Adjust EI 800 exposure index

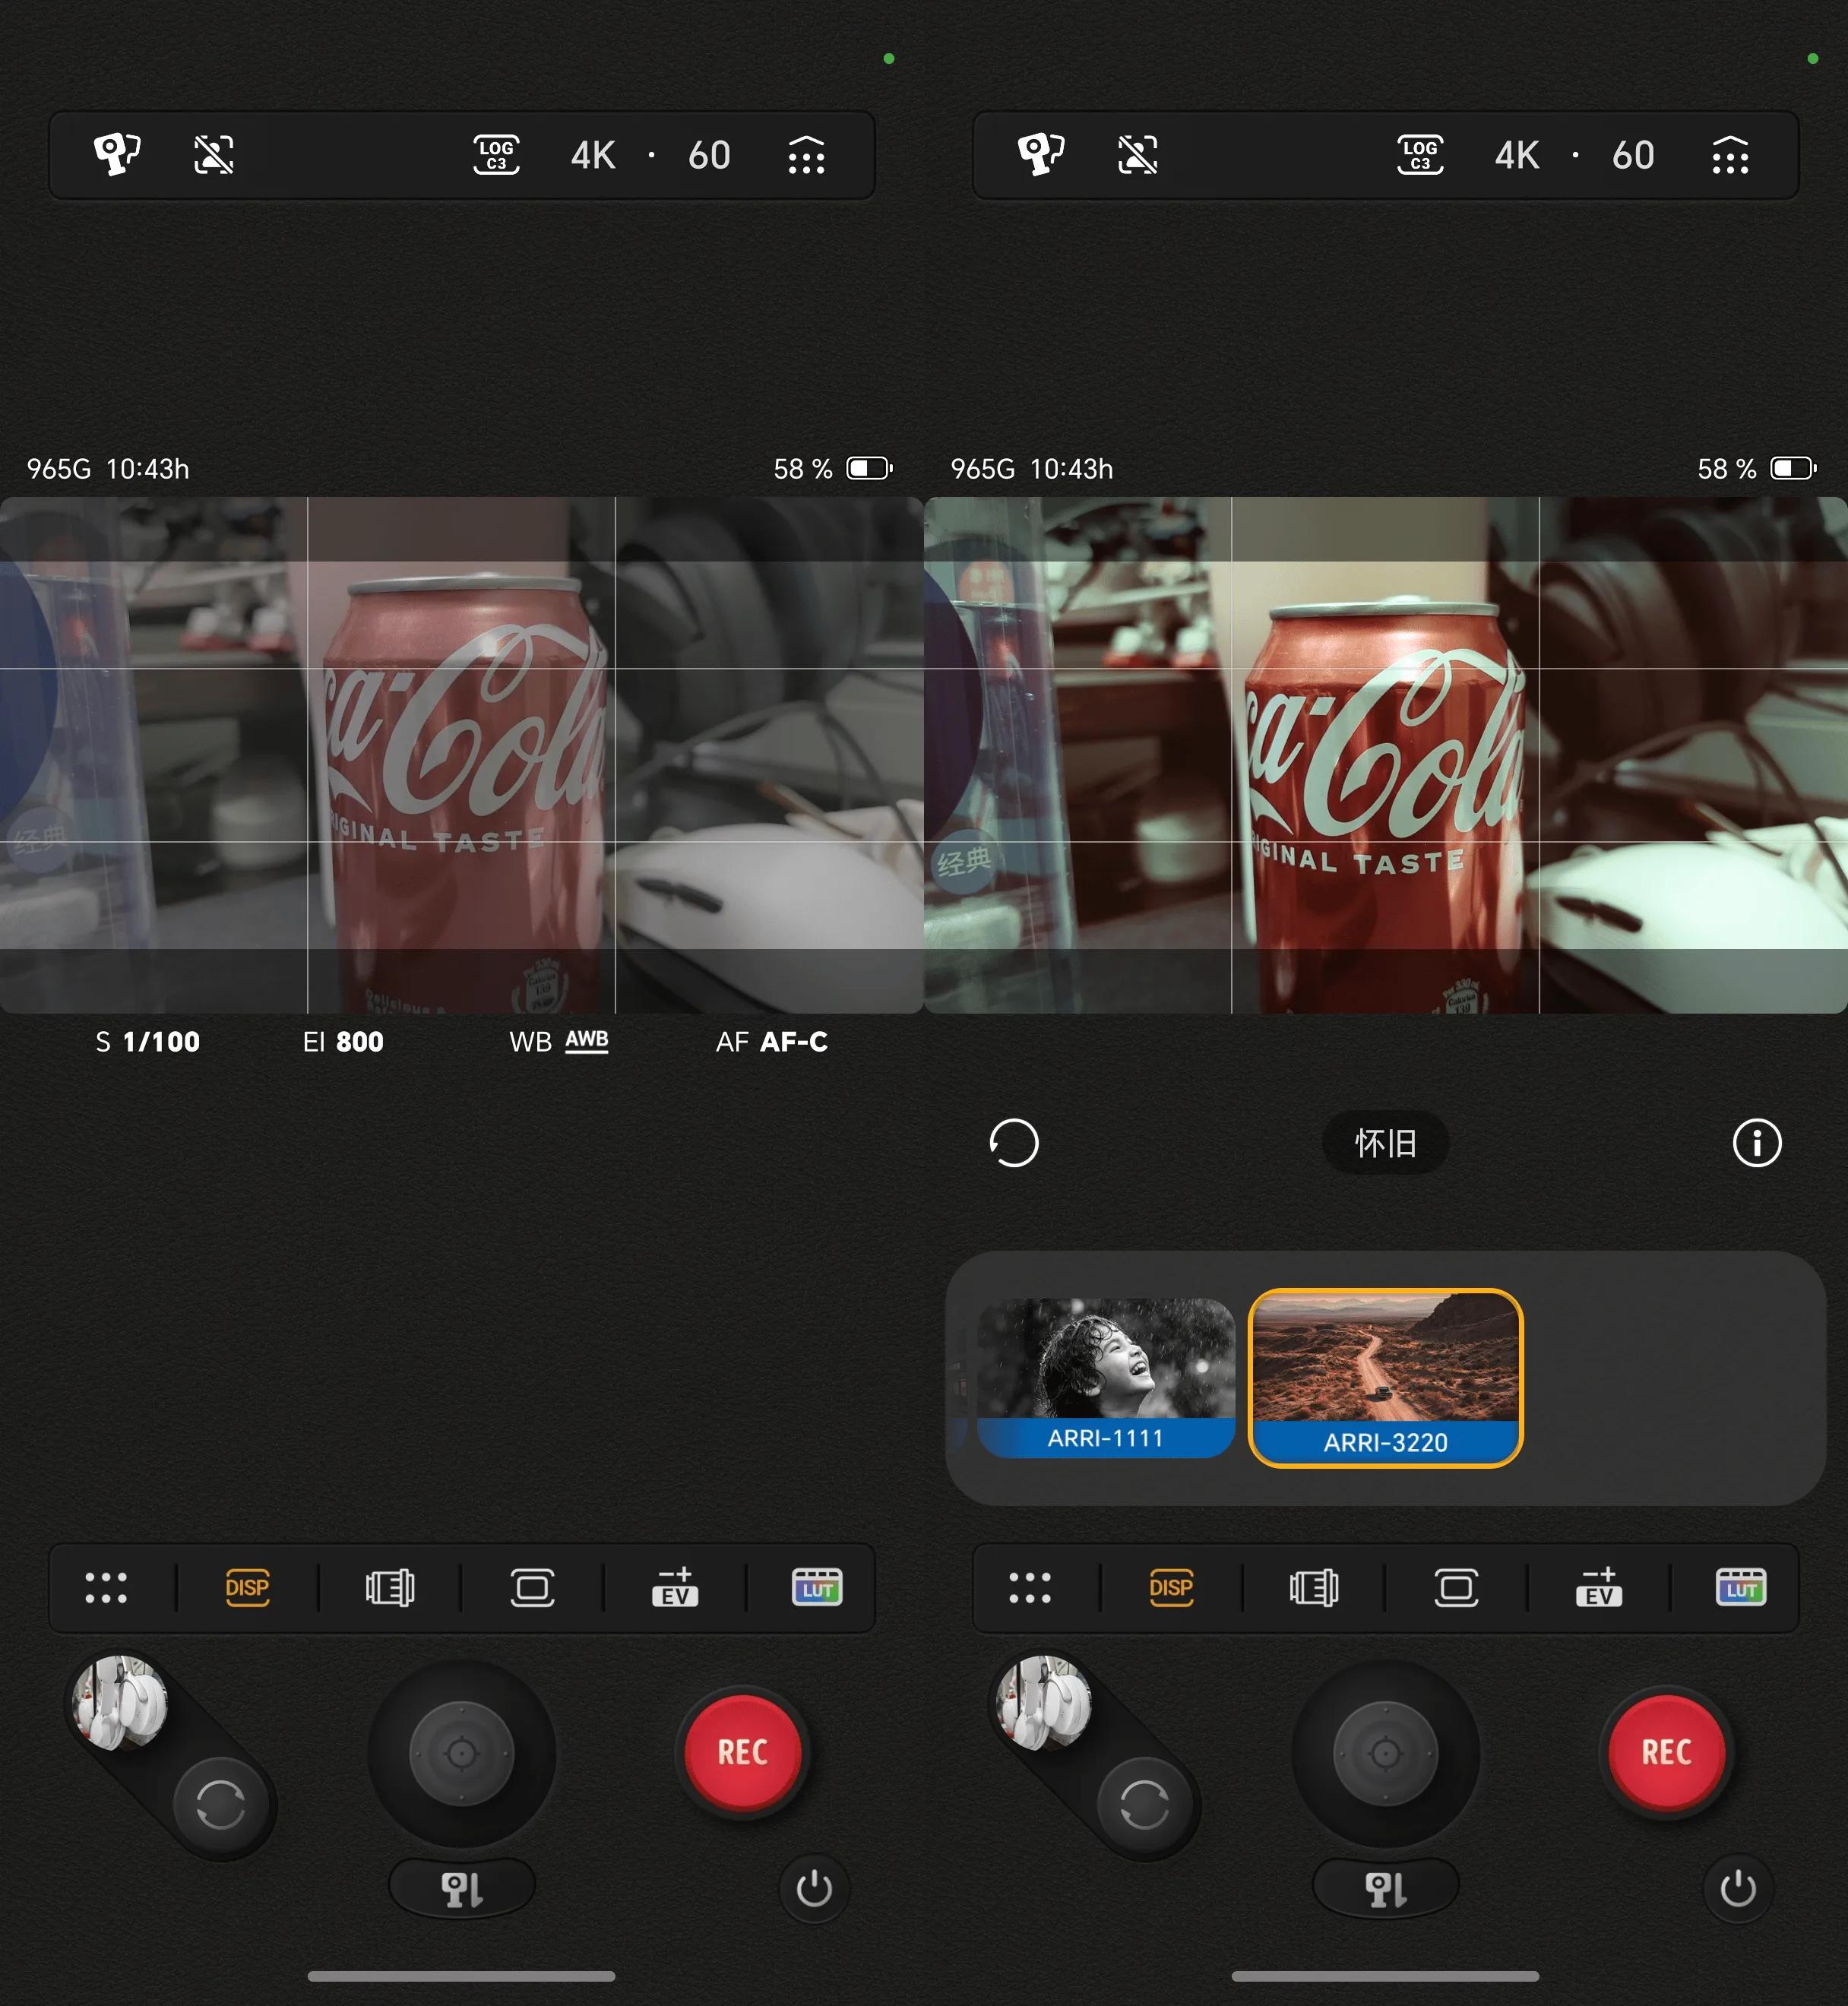(343, 1042)
